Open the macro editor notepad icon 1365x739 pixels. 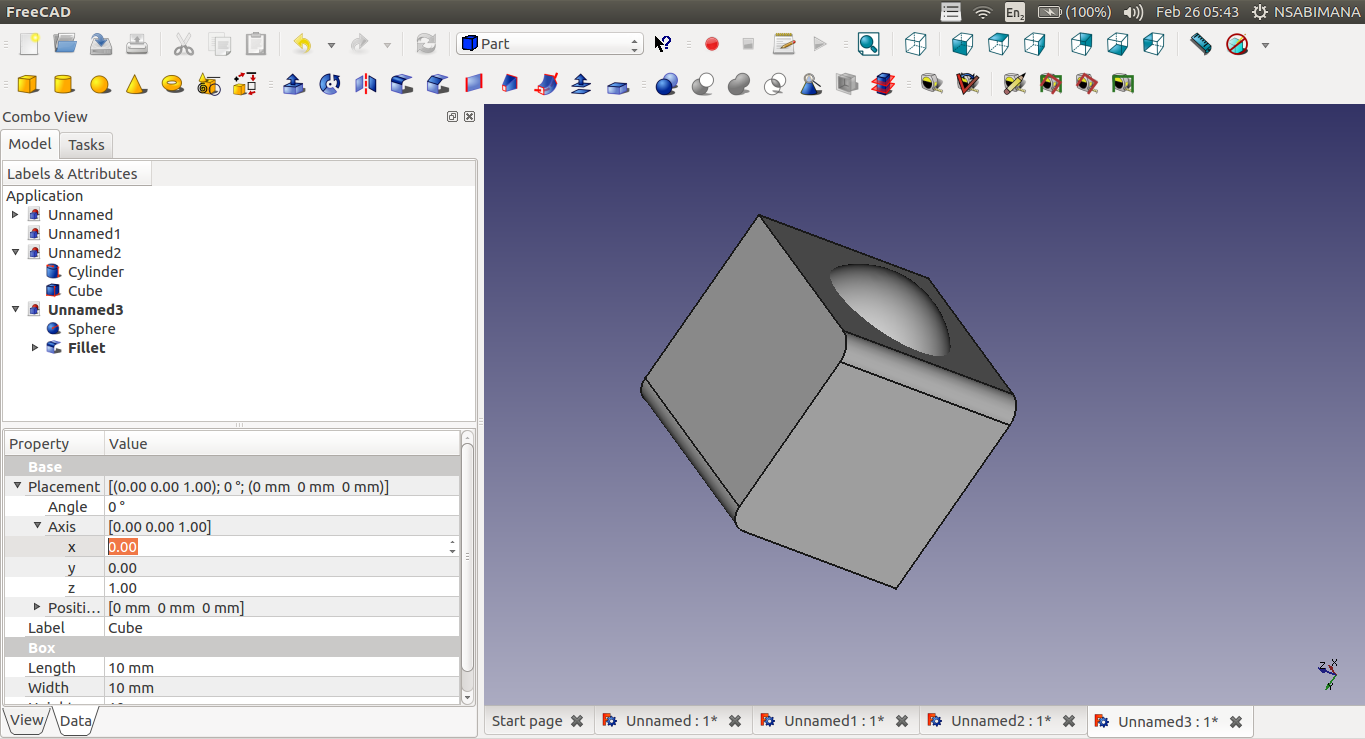tap(784, 44)
